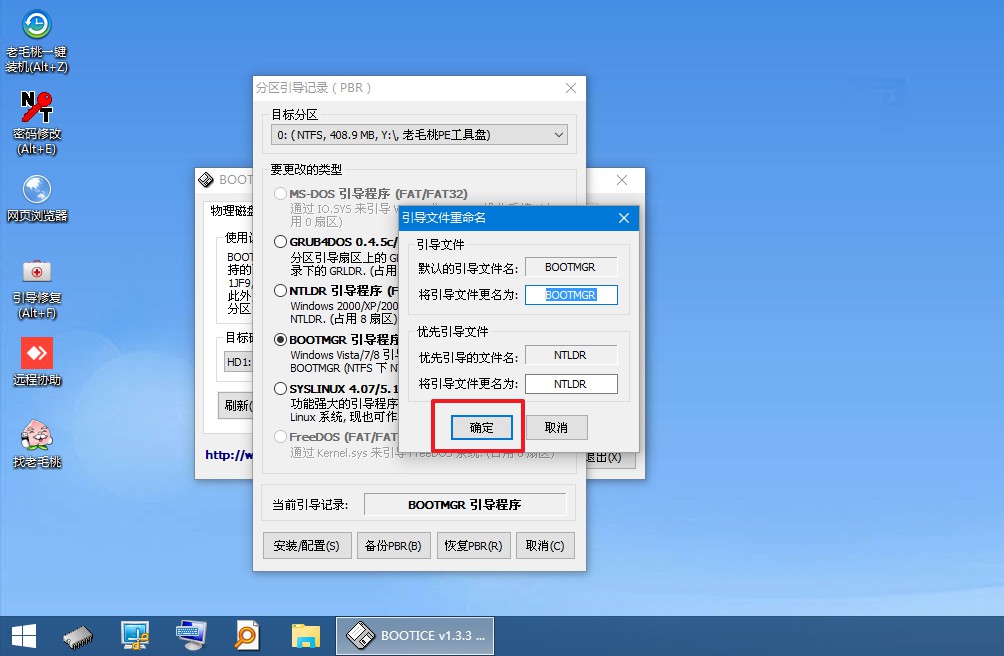Click the 备份PBR(B) button
The height and width of the screenshot is (656, 1004).
coord(393,545)
